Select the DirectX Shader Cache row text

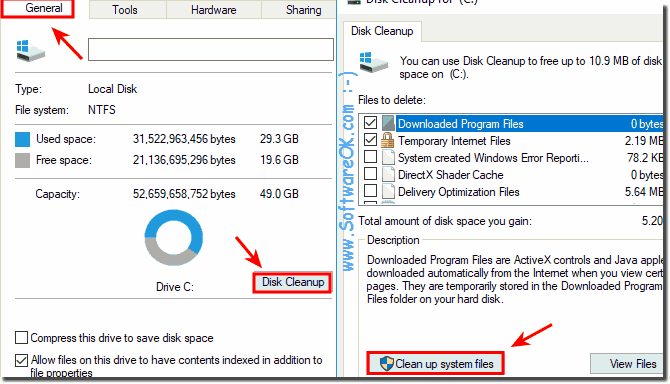point(450,175)
